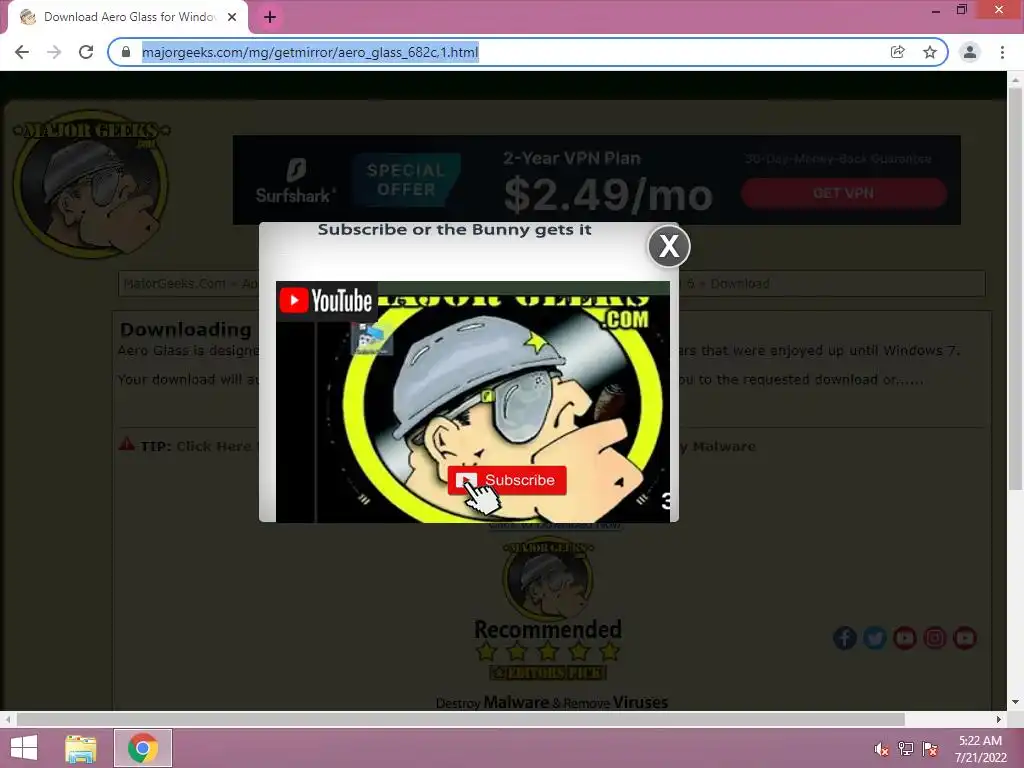Click the horizontal scrollbar thumb
This screenshot has width=1024, height=768.
click(x=460, y=719)
